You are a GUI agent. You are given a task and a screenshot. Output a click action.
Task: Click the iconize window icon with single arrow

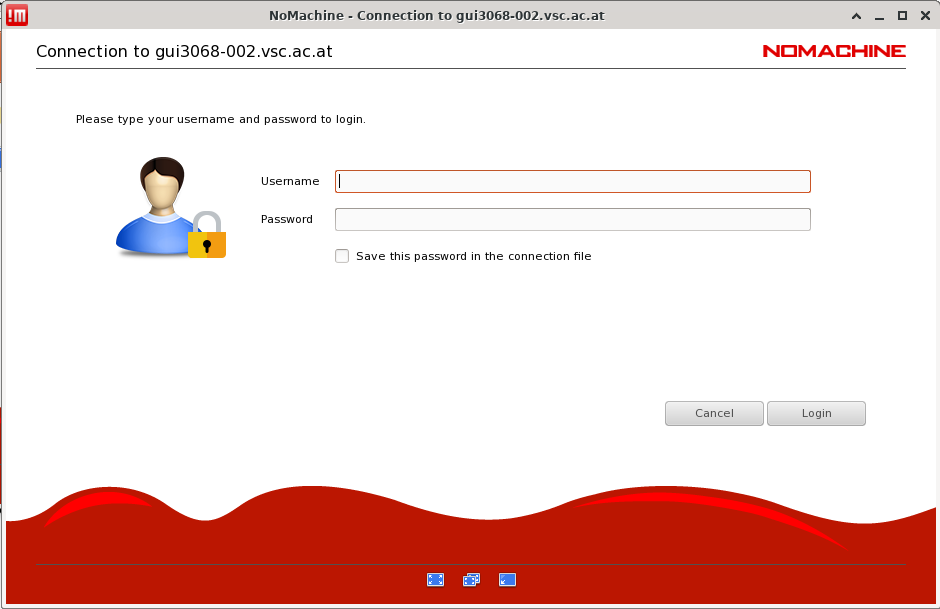click(507, 580)
